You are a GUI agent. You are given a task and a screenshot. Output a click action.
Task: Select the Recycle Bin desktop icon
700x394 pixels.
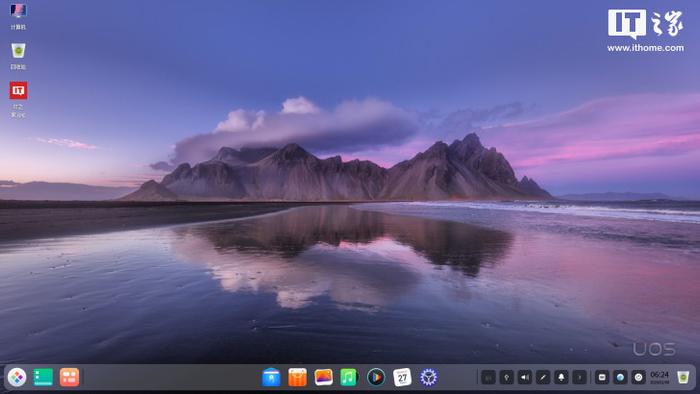(18, 56)
